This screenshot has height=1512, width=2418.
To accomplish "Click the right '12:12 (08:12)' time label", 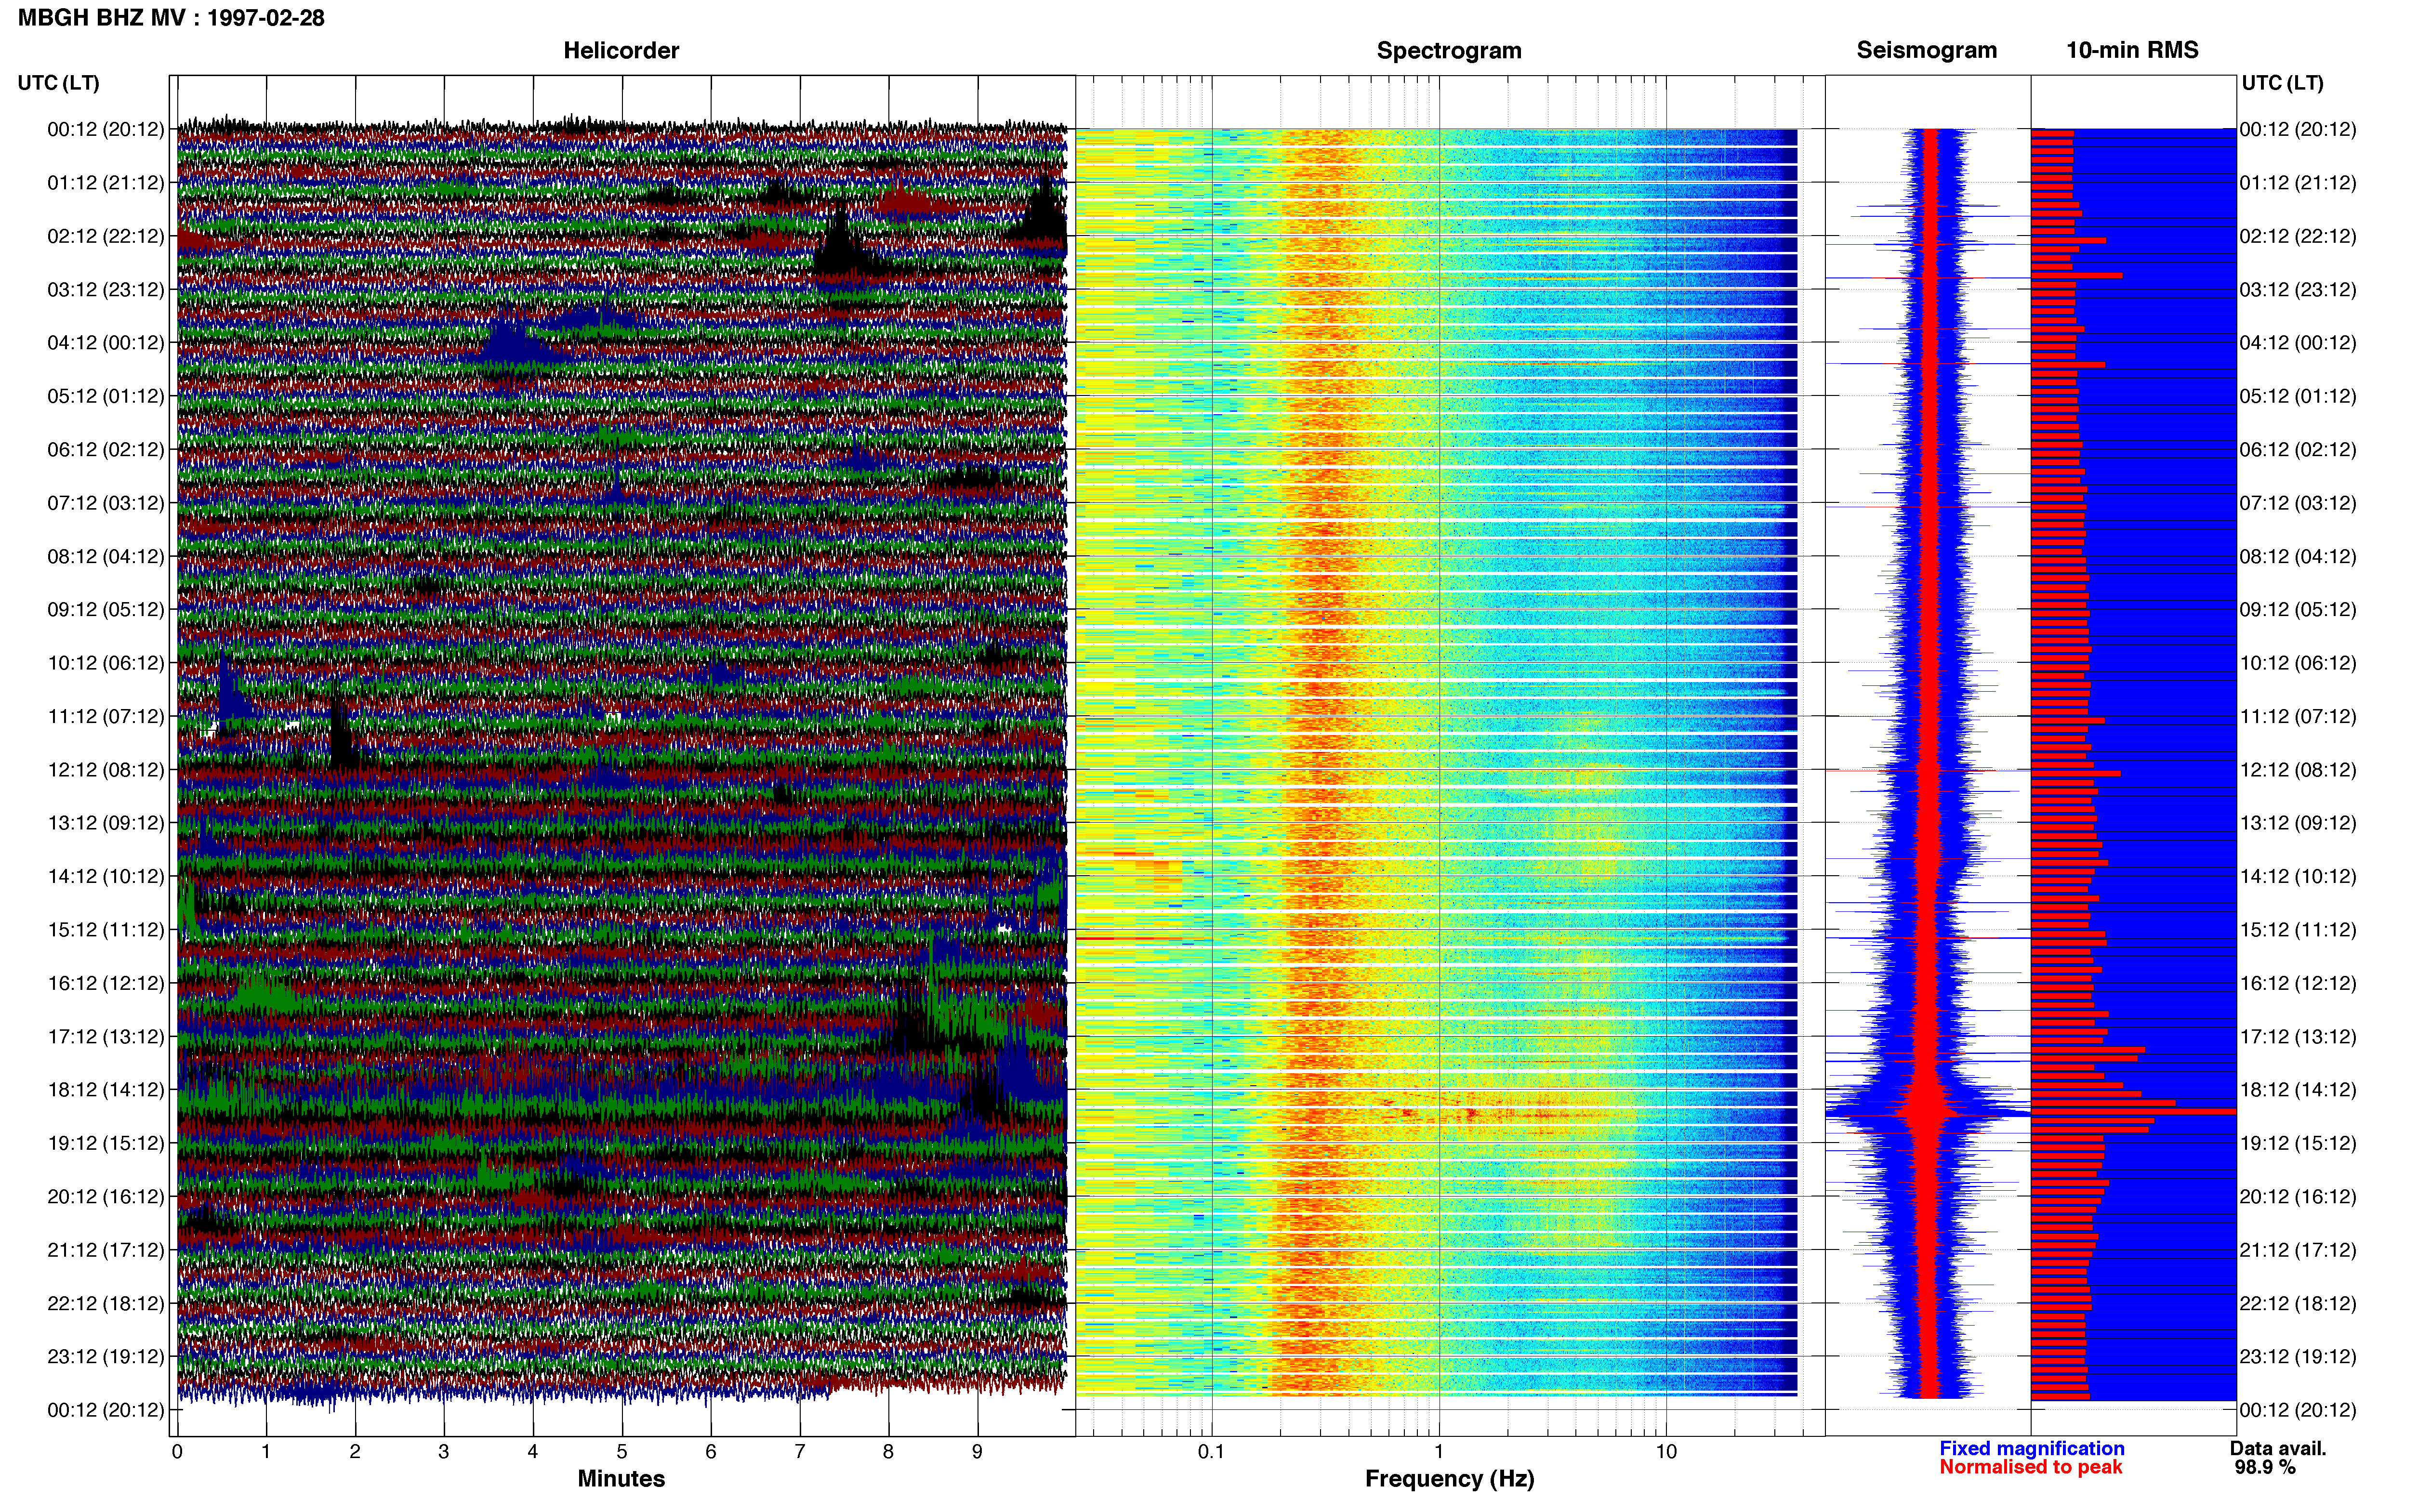I will point(2298,770).
